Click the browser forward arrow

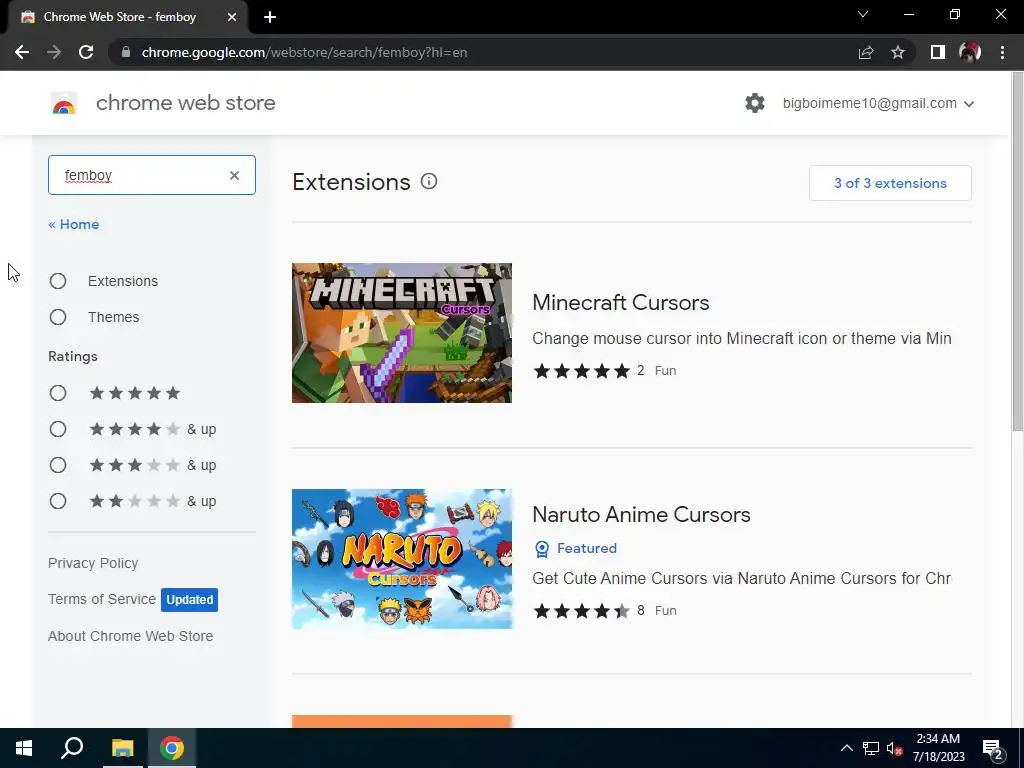coord(54,52)
